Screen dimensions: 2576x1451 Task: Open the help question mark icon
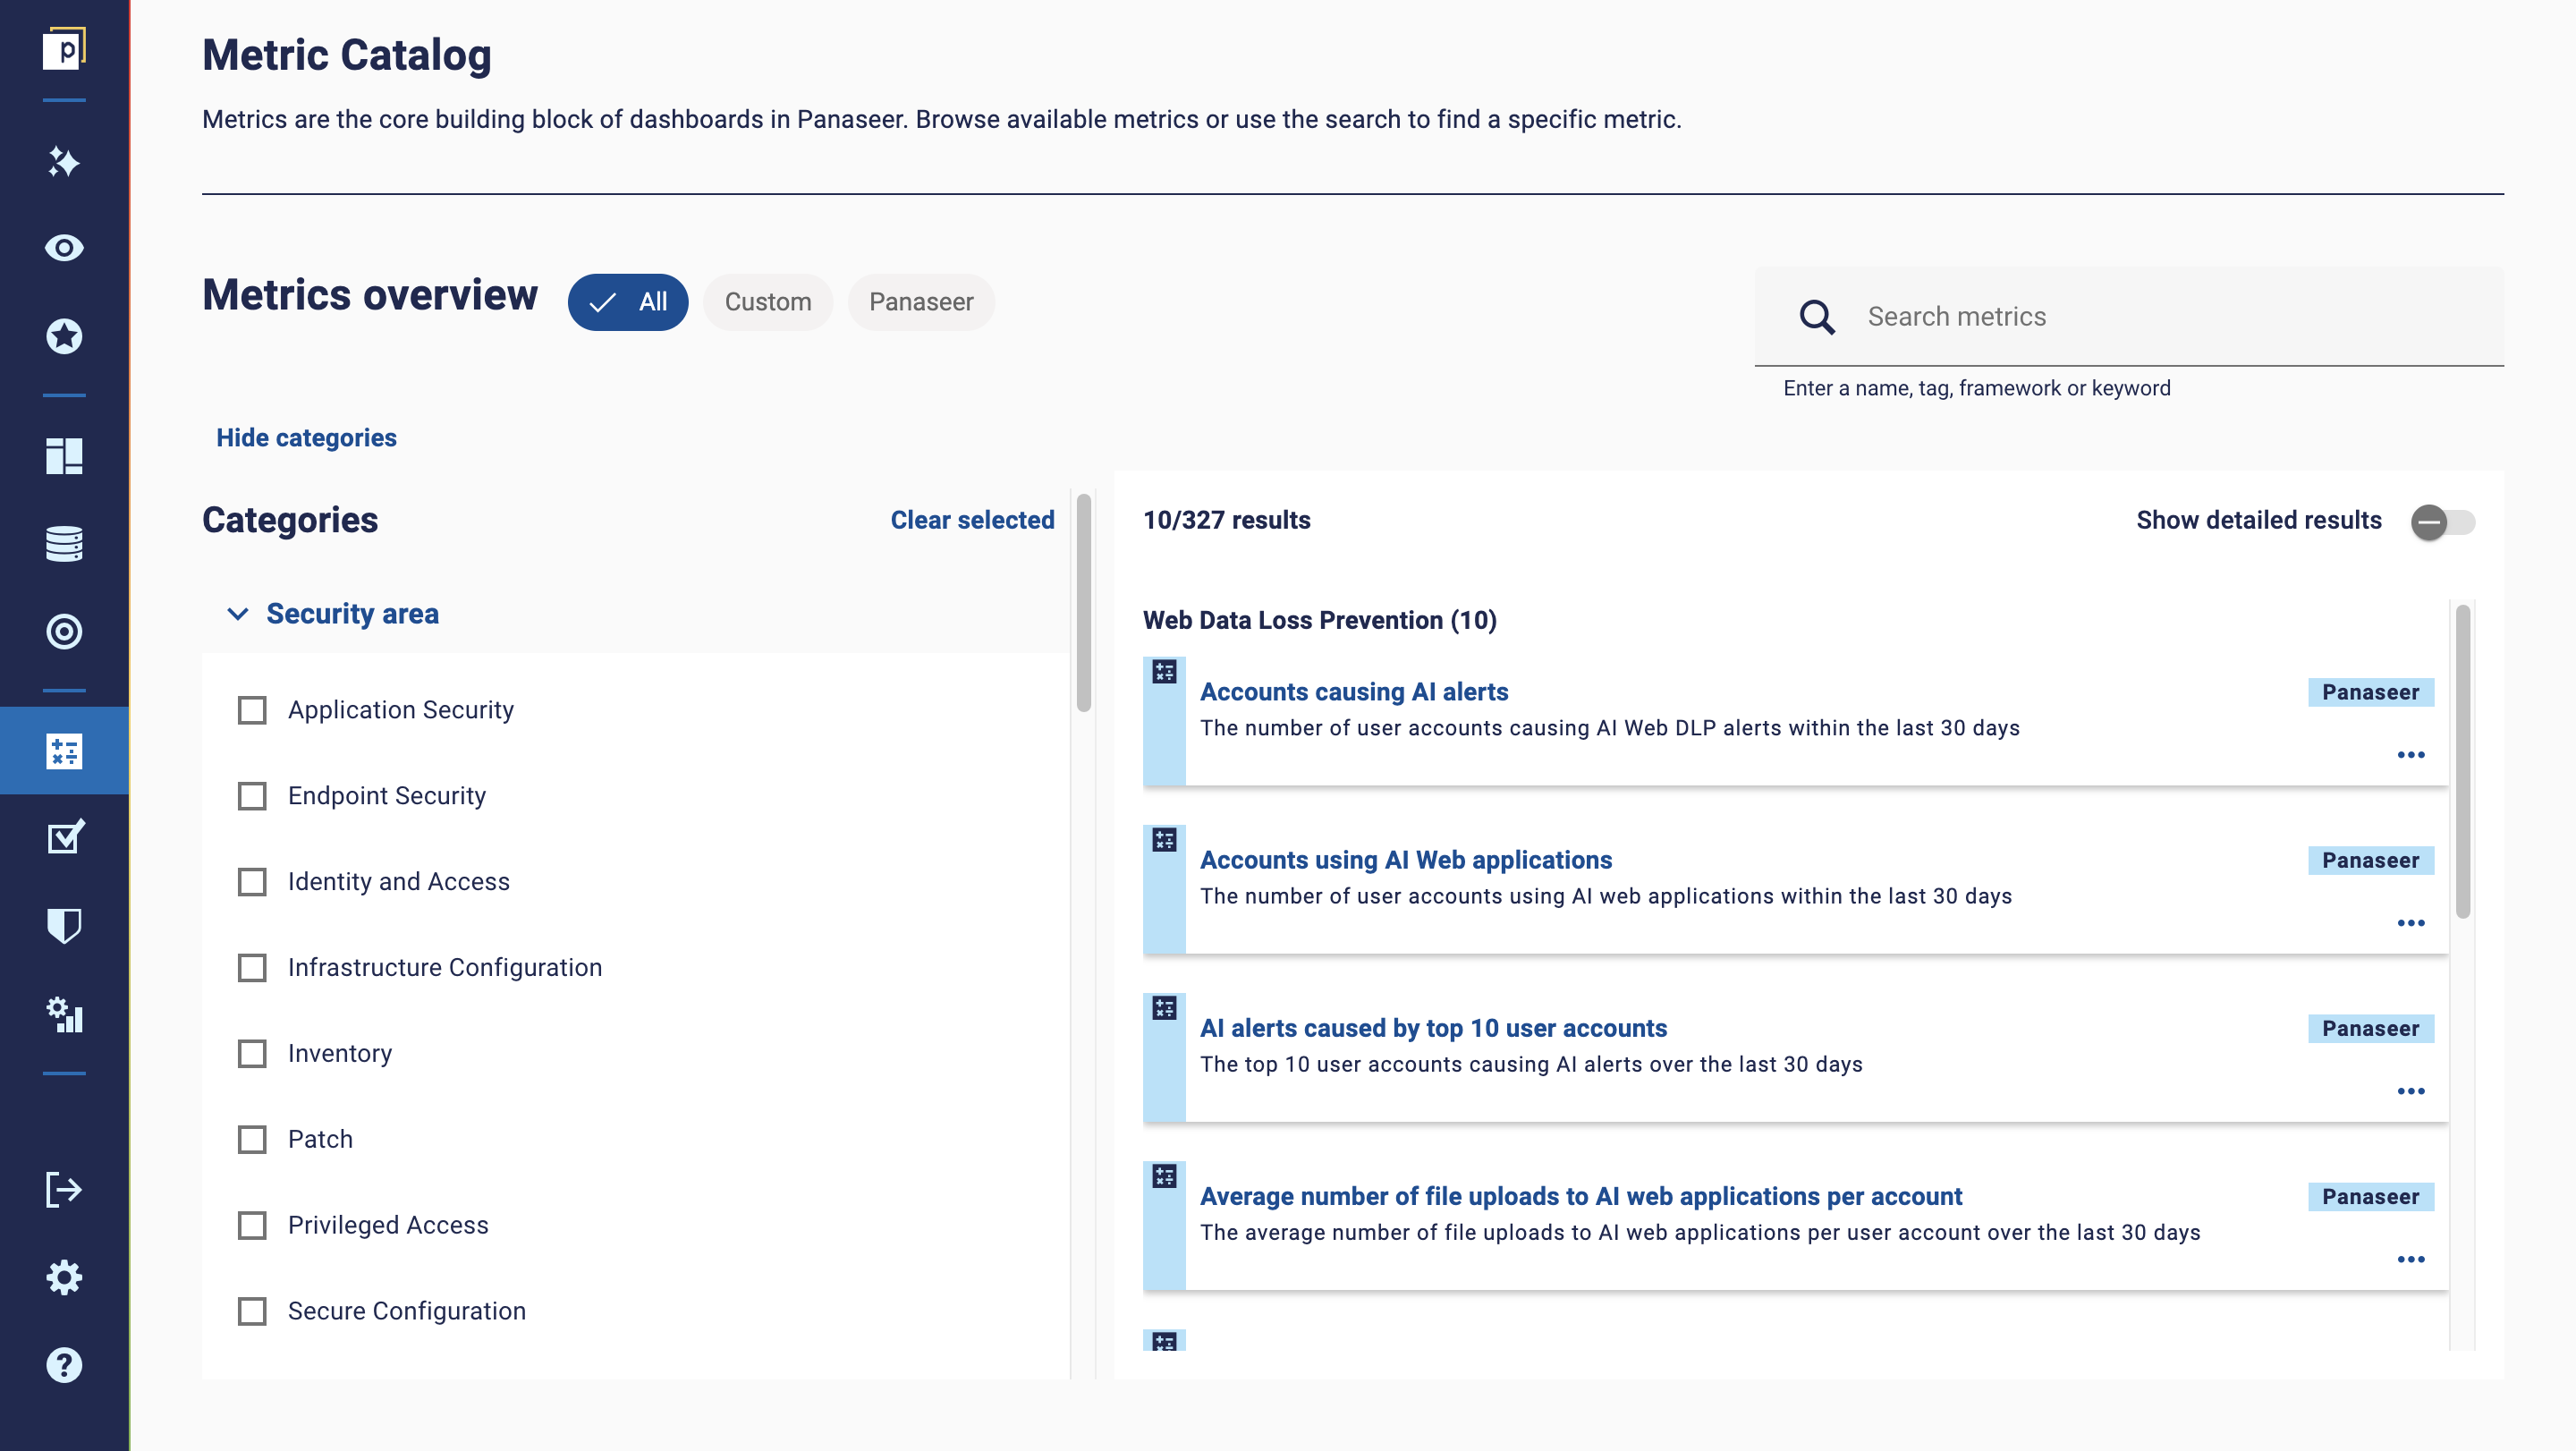64,1366
